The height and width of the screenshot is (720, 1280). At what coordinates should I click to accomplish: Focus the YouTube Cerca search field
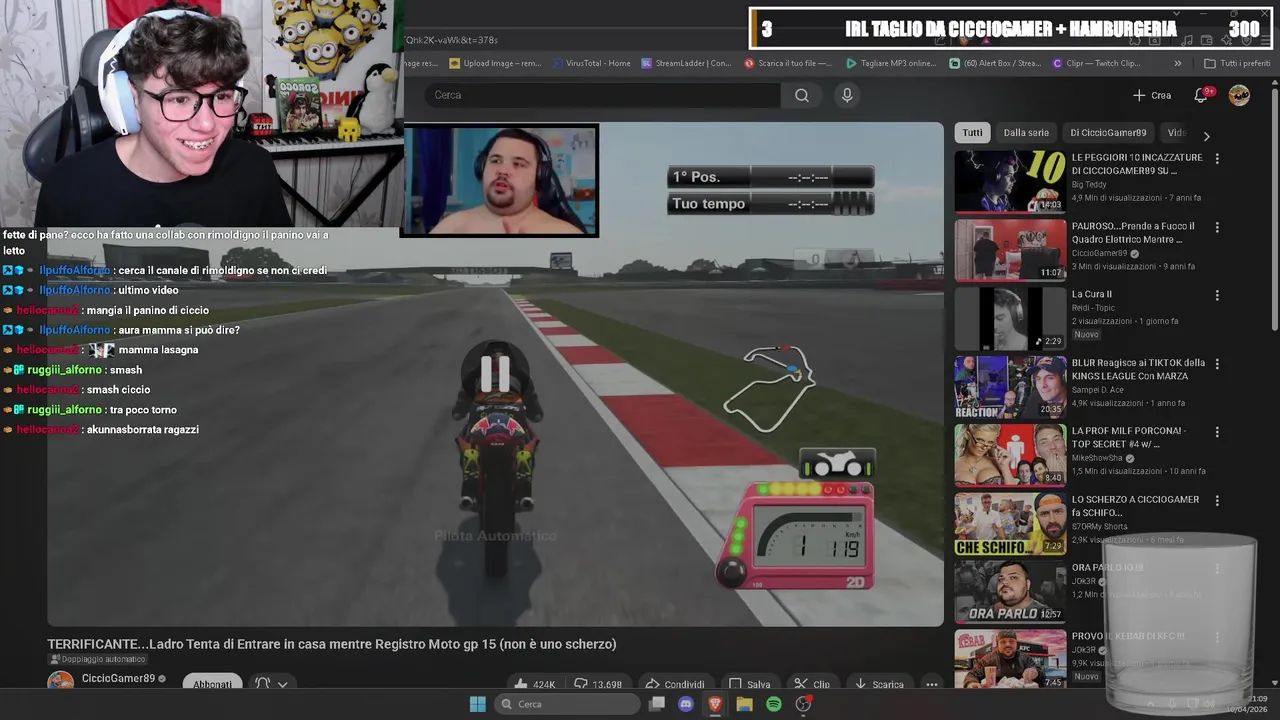click(603, 95)
